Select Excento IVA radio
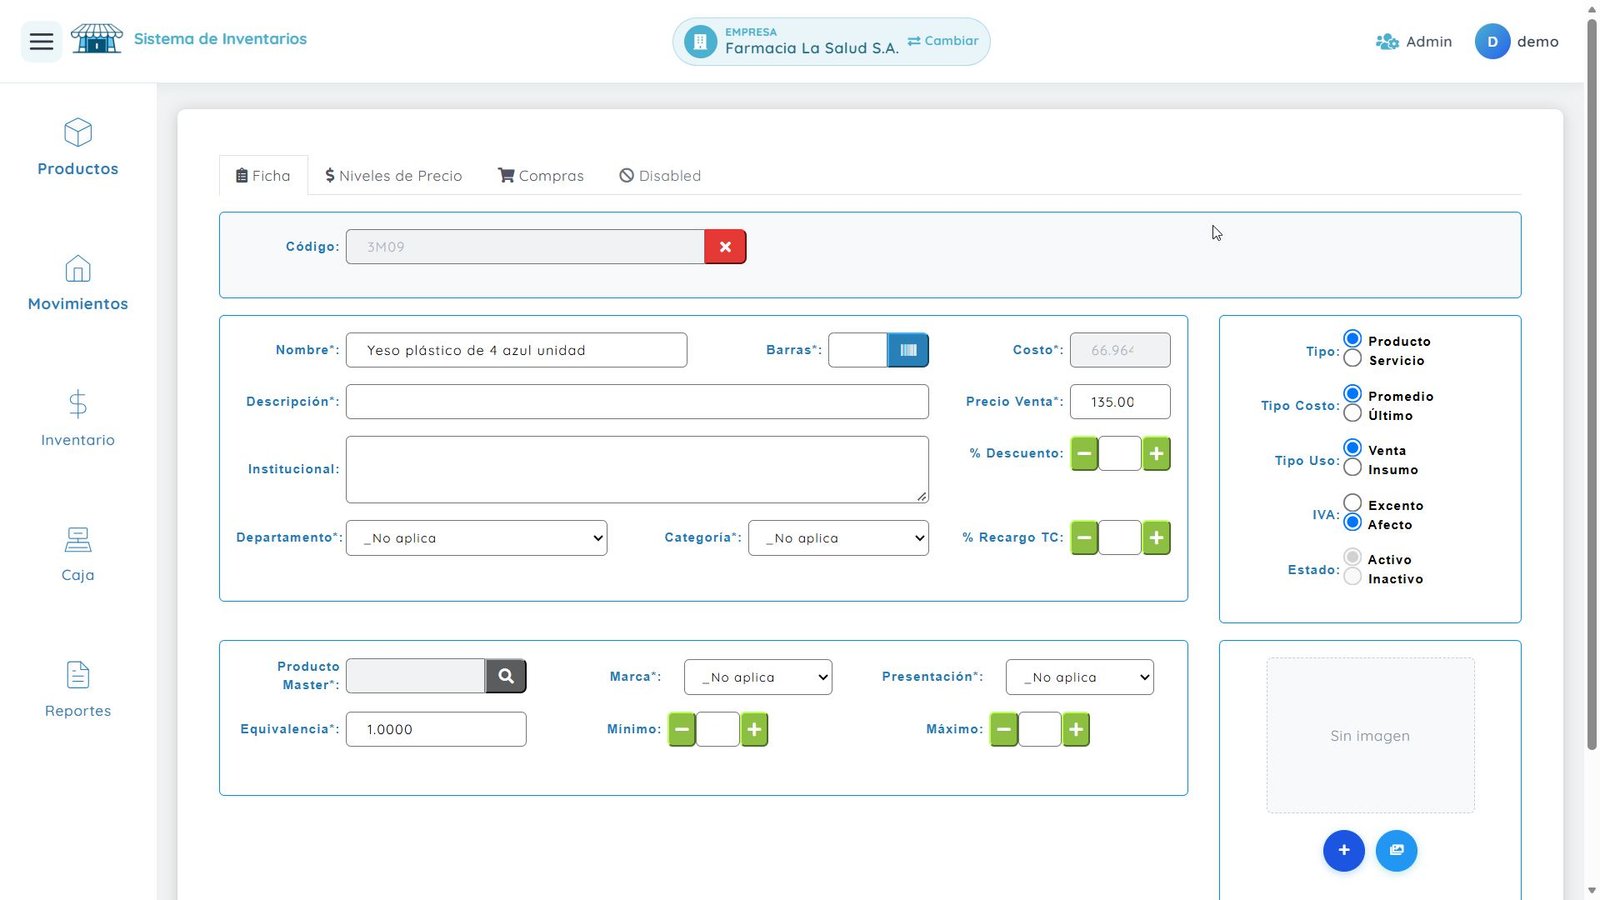 point(1353,502)
